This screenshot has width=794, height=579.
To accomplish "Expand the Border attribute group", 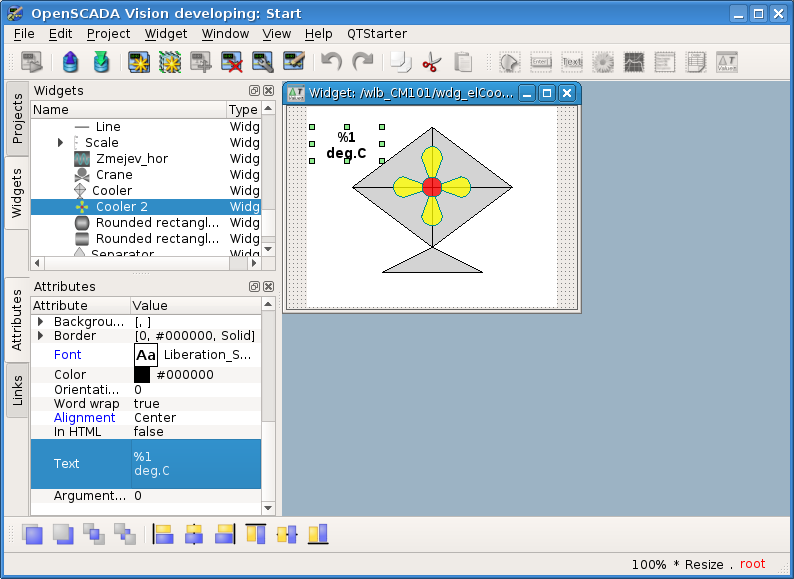I will pyautogui.click(x=41, y=336).
